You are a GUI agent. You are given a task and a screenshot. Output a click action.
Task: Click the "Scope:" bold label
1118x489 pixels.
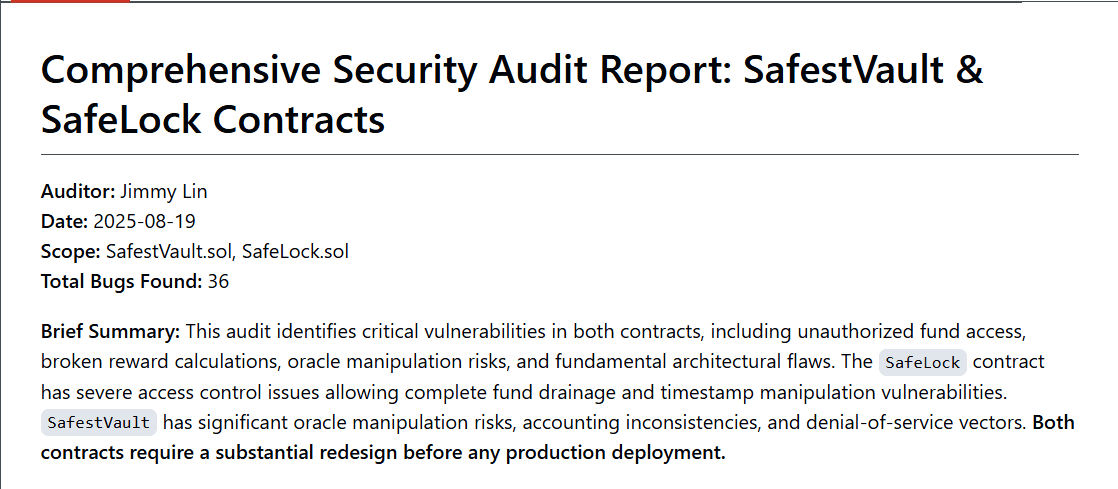pos(70,251)
